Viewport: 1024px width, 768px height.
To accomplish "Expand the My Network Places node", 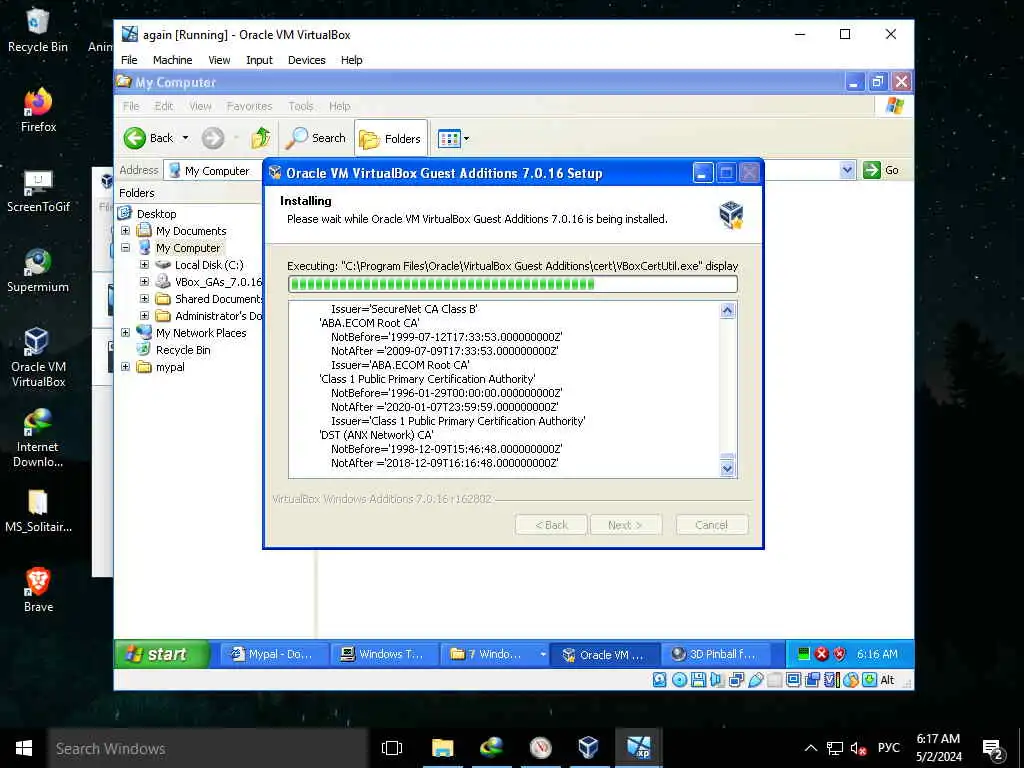I will (125, 332).
